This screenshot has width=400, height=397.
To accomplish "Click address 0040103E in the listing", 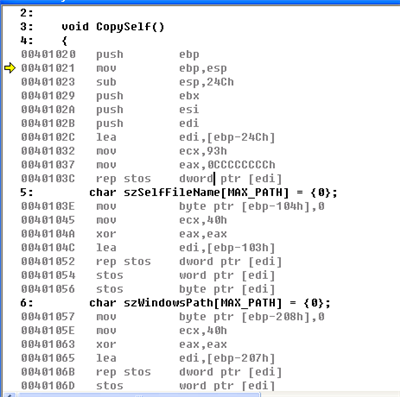I will 48,206.
